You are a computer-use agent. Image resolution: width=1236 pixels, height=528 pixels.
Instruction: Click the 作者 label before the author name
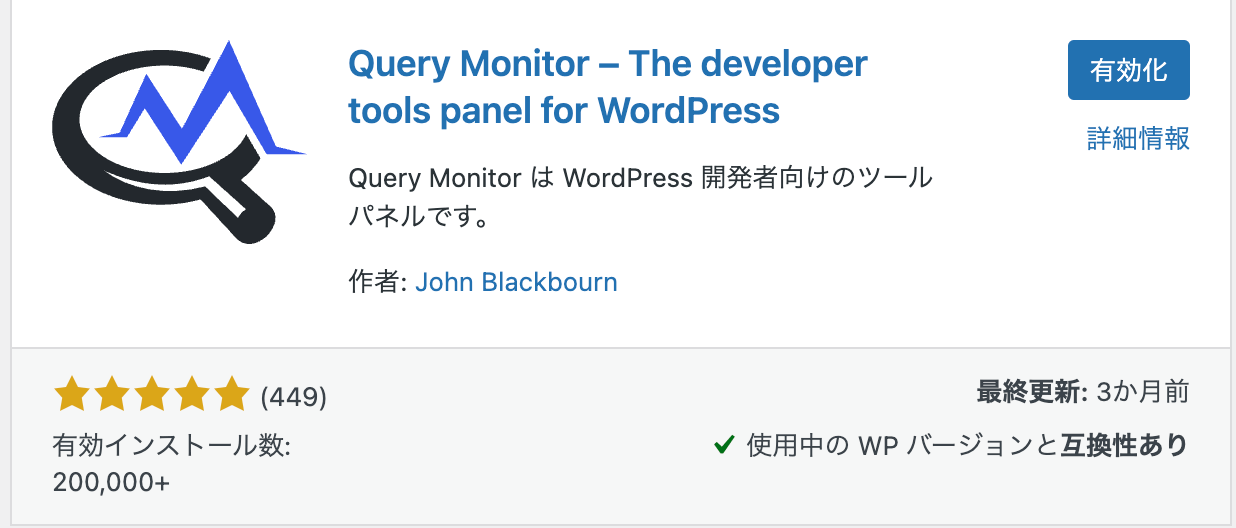377,282
